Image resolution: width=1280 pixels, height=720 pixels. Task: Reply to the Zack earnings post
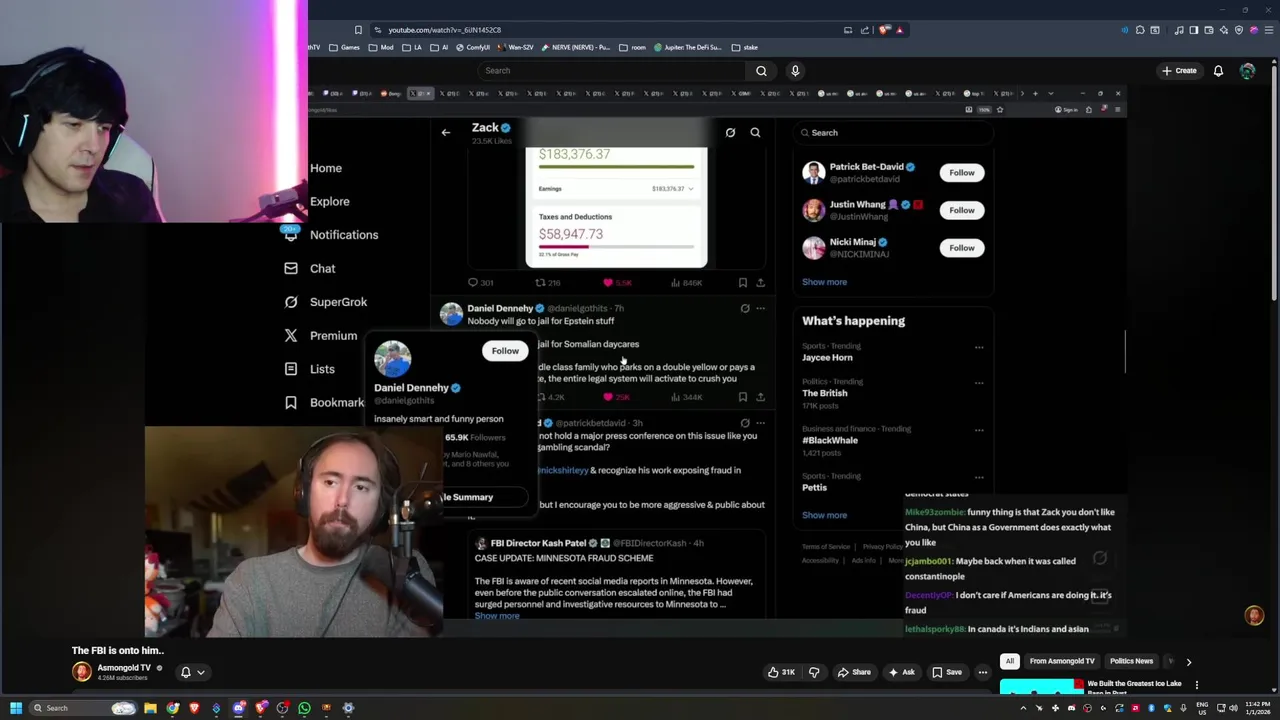click(x=473, y=283)
